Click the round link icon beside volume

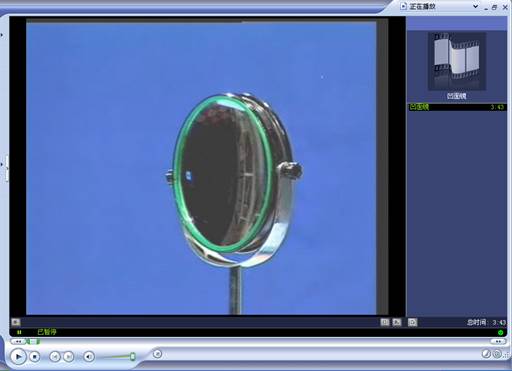pos(157,354)
